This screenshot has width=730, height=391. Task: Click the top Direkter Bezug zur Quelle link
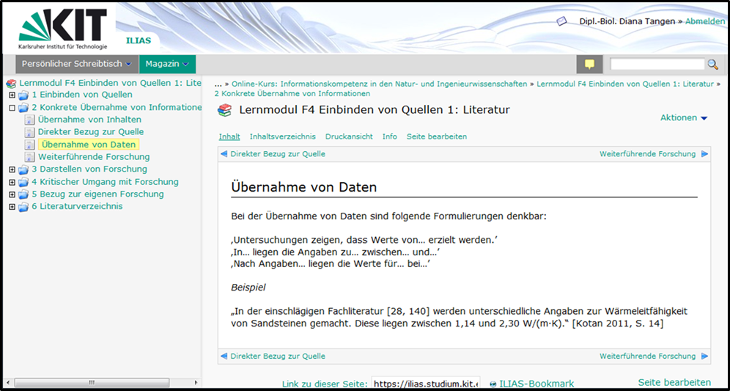[278, 154]
